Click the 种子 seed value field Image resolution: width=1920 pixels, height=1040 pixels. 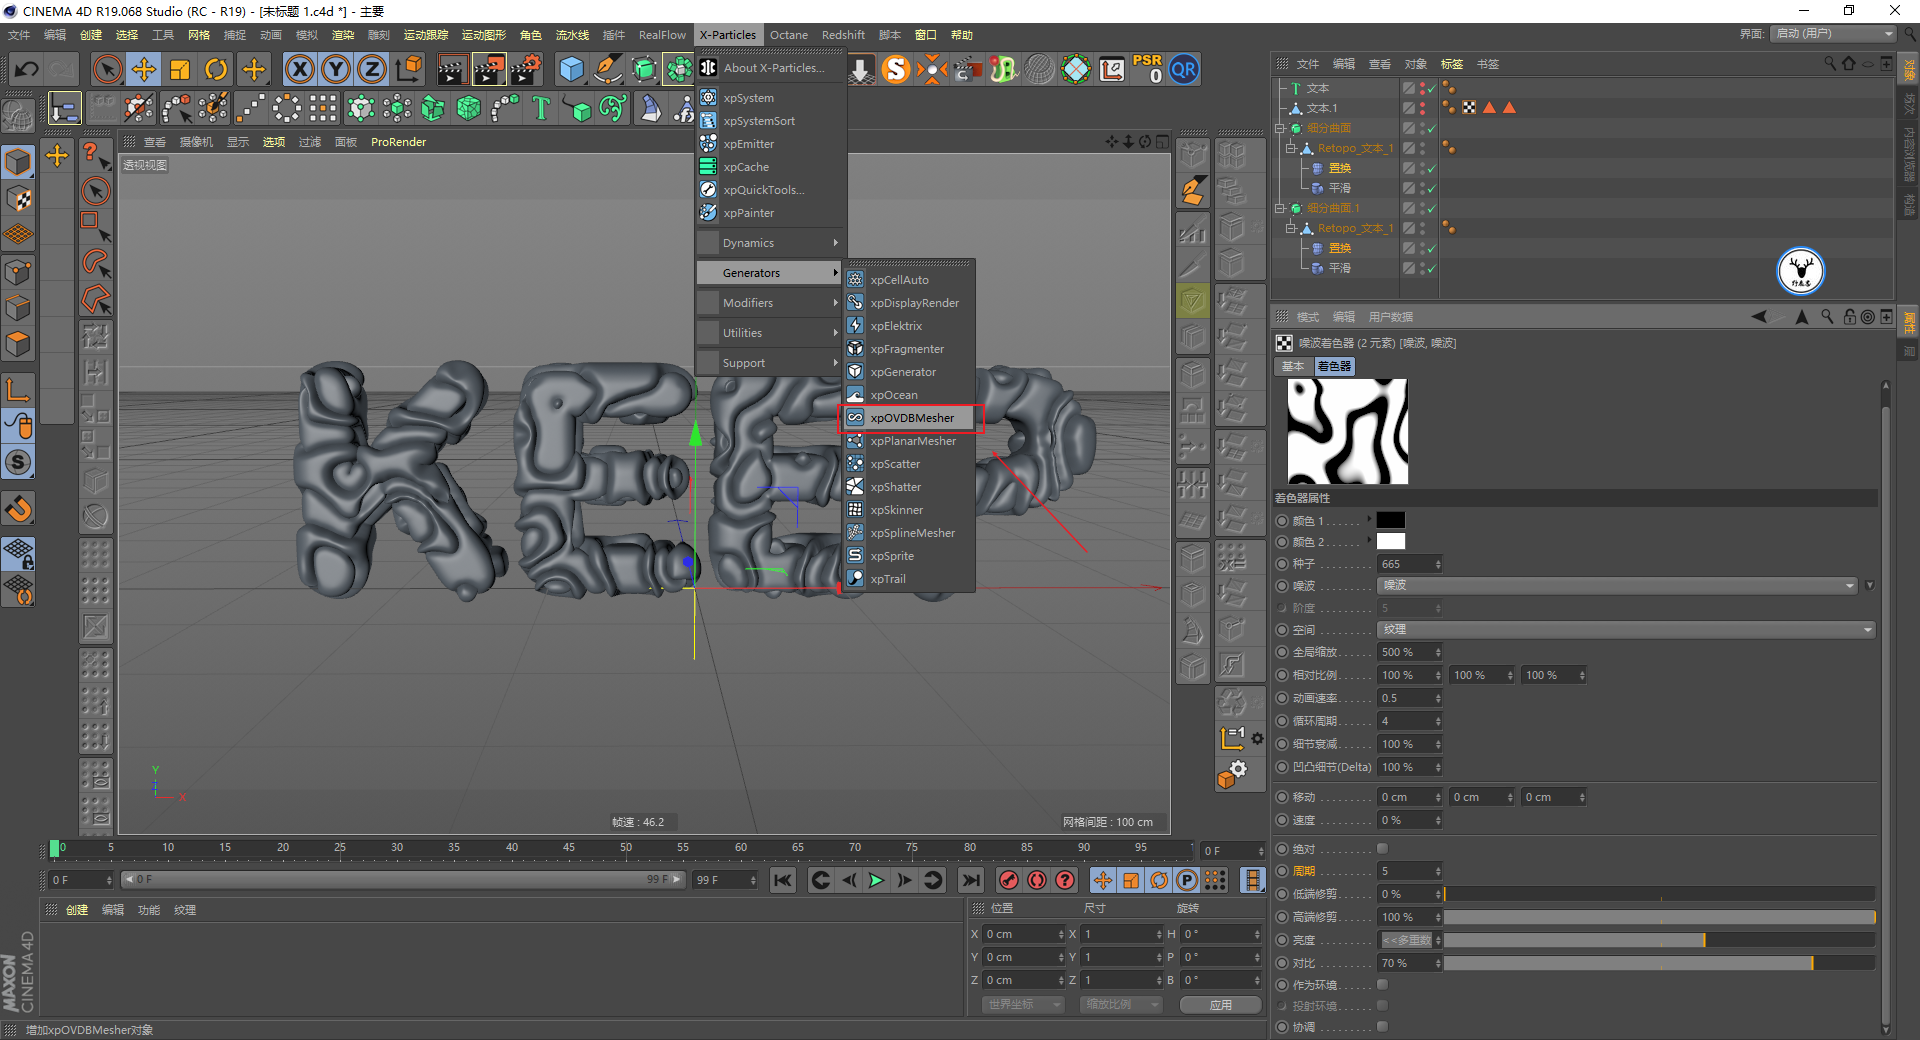[1410, 564]
